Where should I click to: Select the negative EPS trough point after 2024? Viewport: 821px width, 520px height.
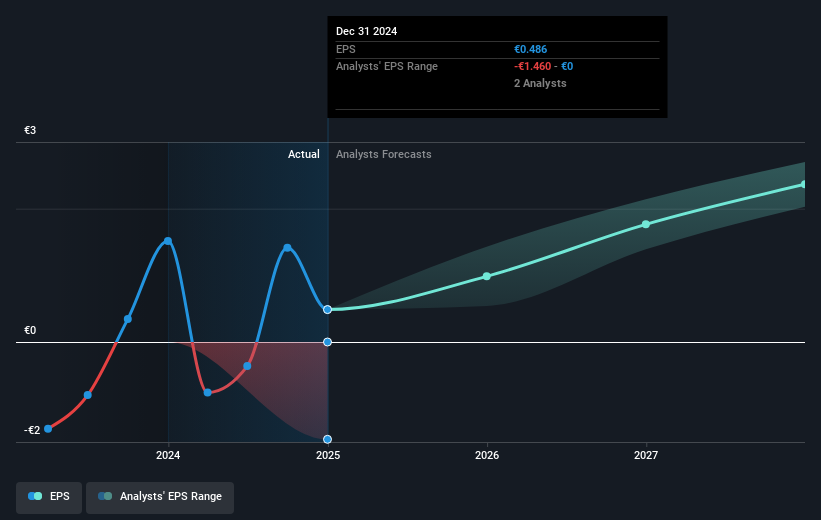207,392
